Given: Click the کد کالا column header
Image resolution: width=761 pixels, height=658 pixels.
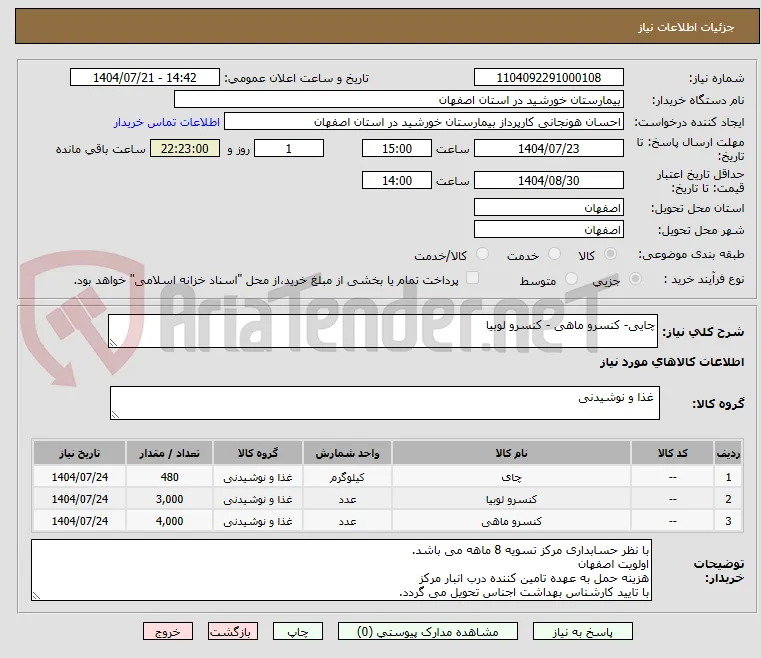Looking at the screenshot, I should pyautogui.click(x=672, y=453).
